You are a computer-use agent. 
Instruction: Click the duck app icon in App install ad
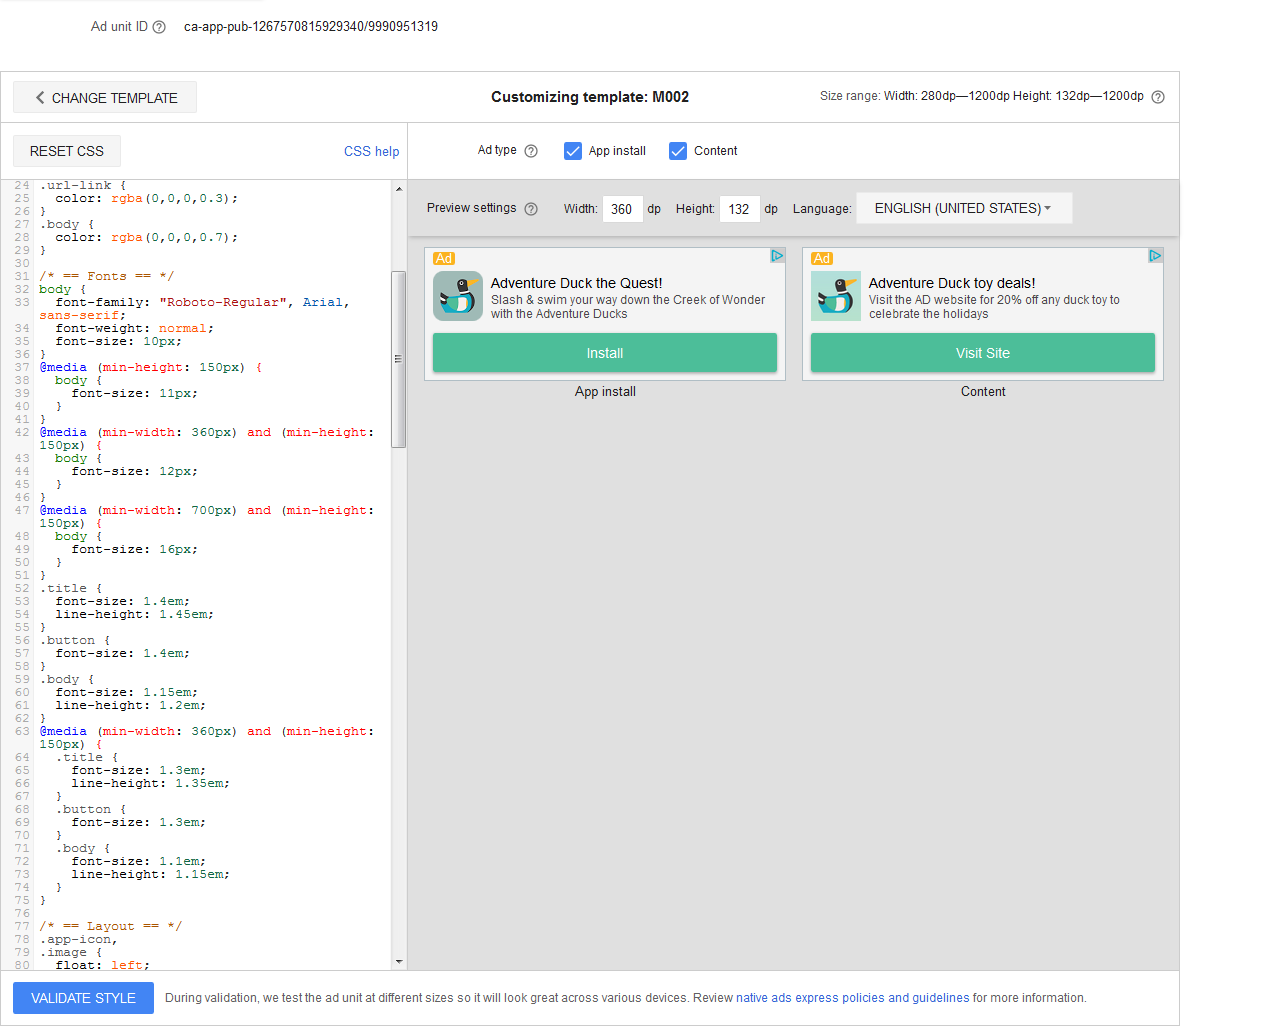tap(458, 296)
